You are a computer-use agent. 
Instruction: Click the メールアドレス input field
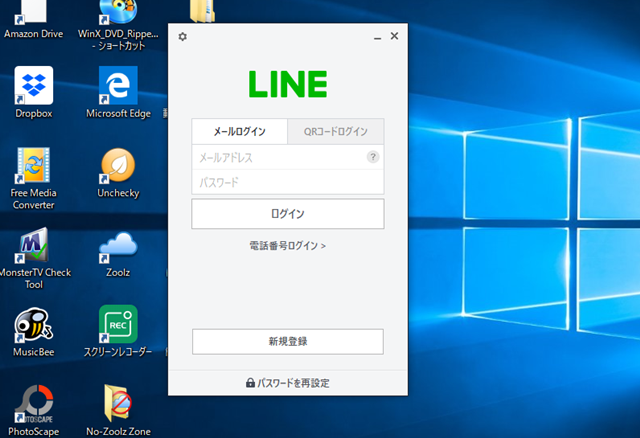pyautogui.click(x=288, y=157)
